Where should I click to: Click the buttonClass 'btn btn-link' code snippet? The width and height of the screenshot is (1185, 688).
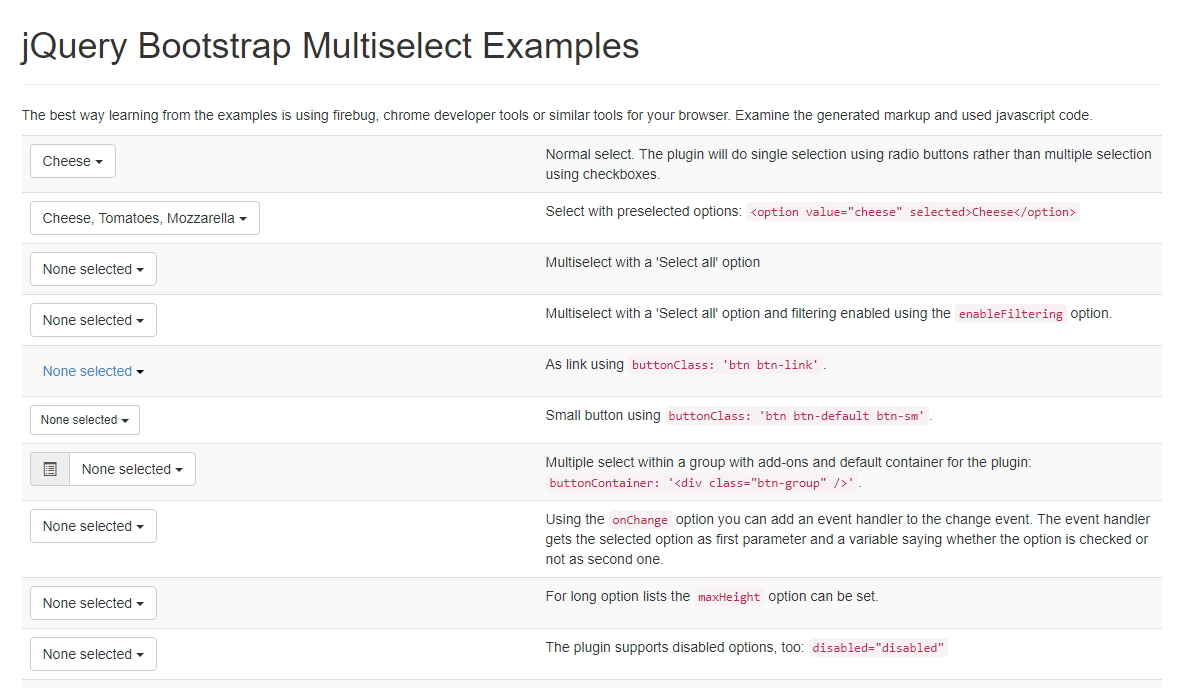point(725,365)
